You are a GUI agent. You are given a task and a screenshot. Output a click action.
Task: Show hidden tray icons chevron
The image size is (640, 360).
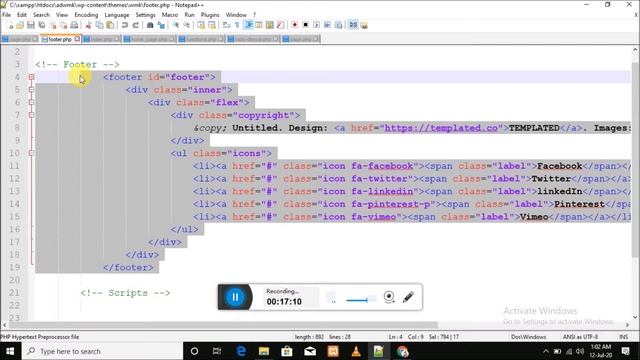pyautogui.click(x=546, y=351)
